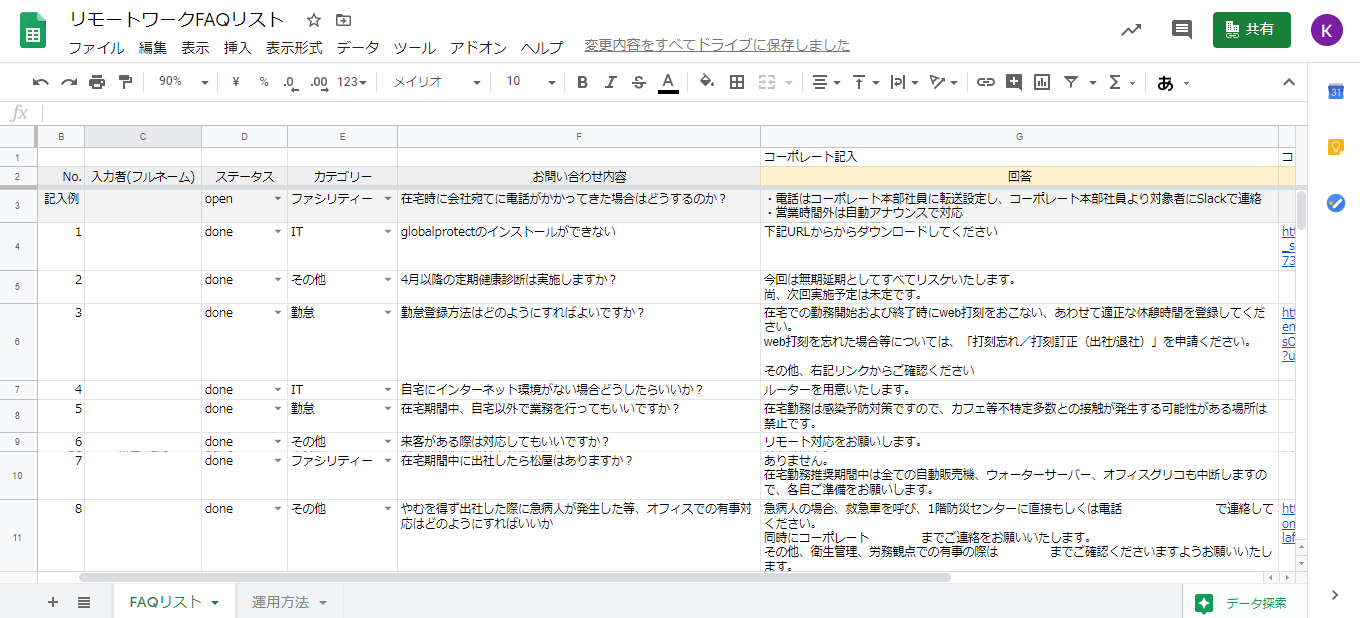Collapse the menus with the up chevron

tap(1289, 82)
